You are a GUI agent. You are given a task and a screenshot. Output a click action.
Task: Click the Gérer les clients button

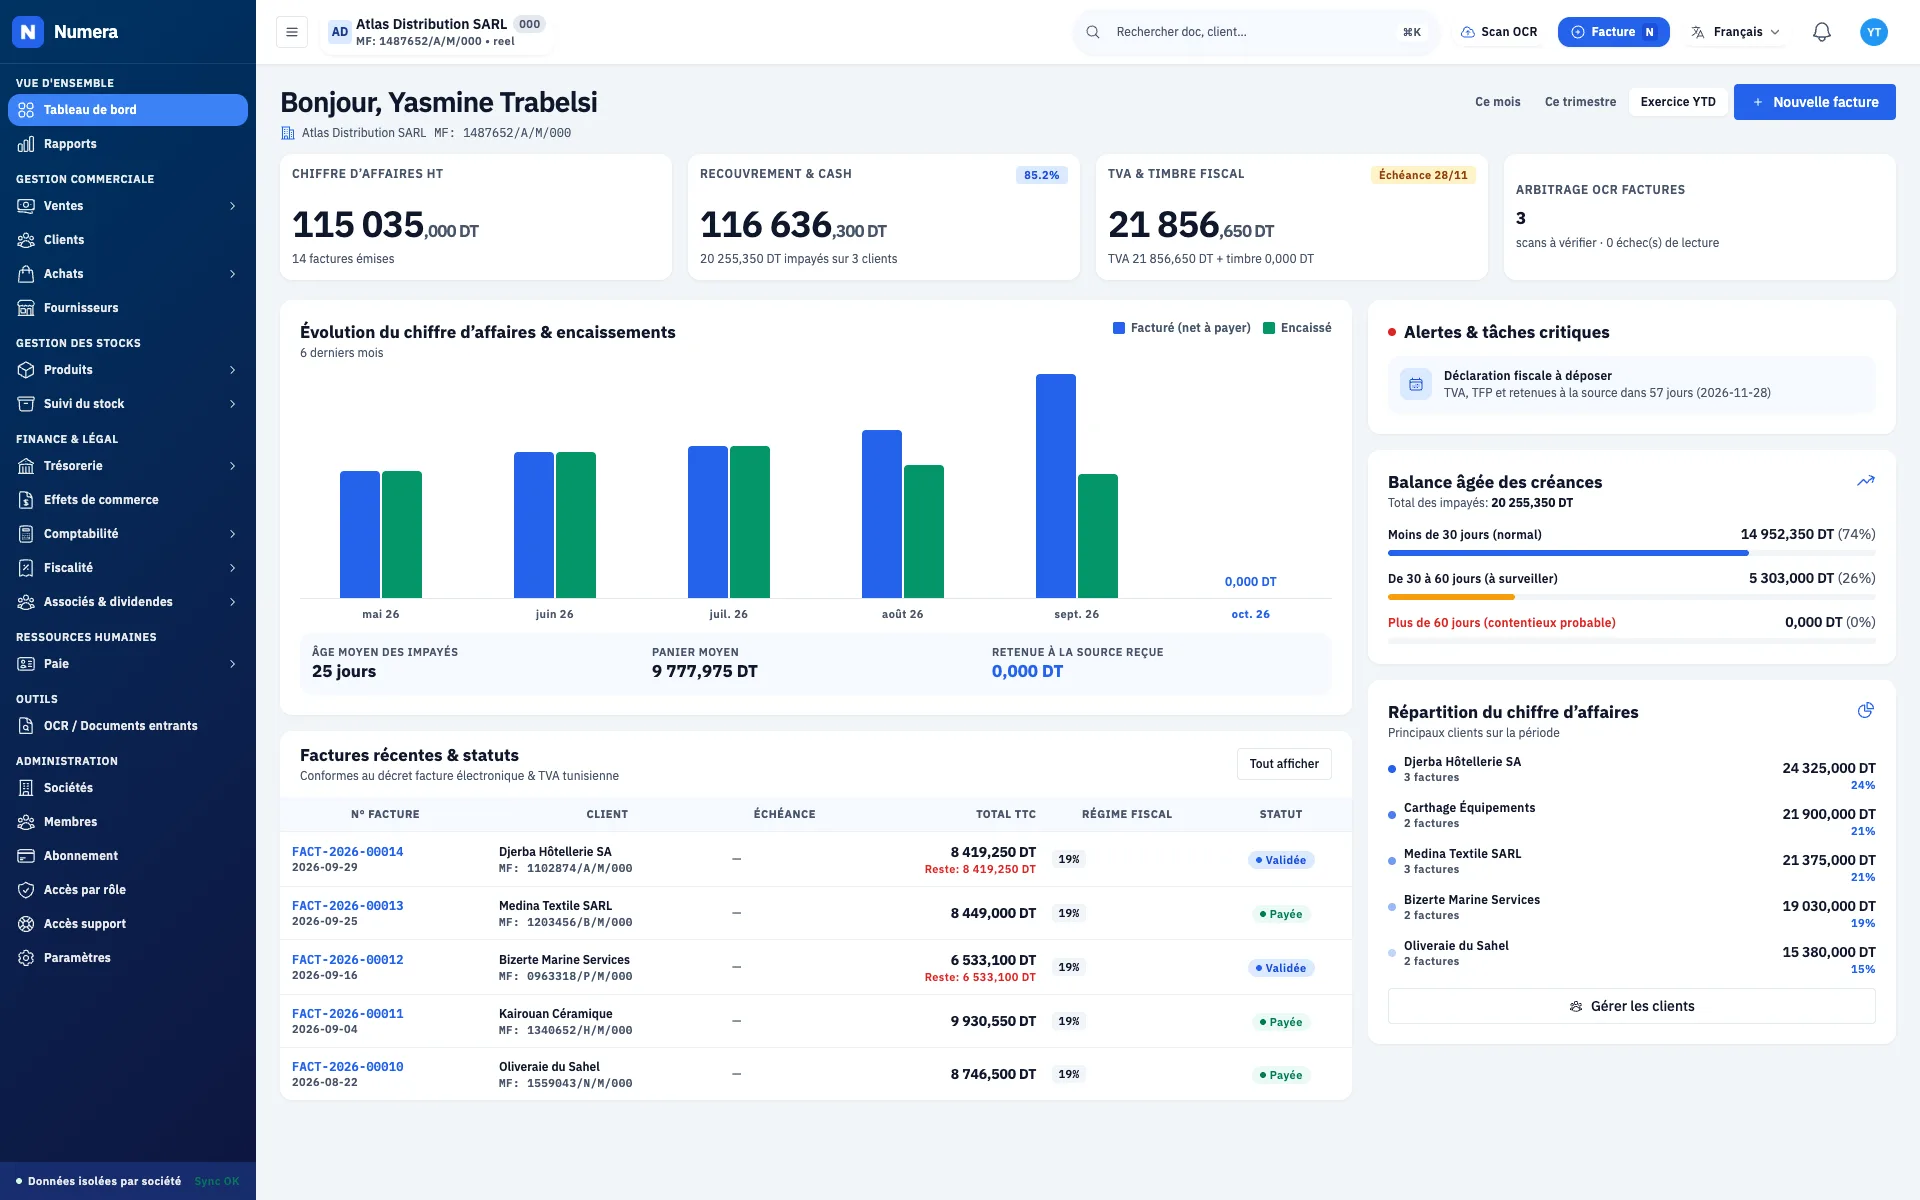point(1631,1006)
